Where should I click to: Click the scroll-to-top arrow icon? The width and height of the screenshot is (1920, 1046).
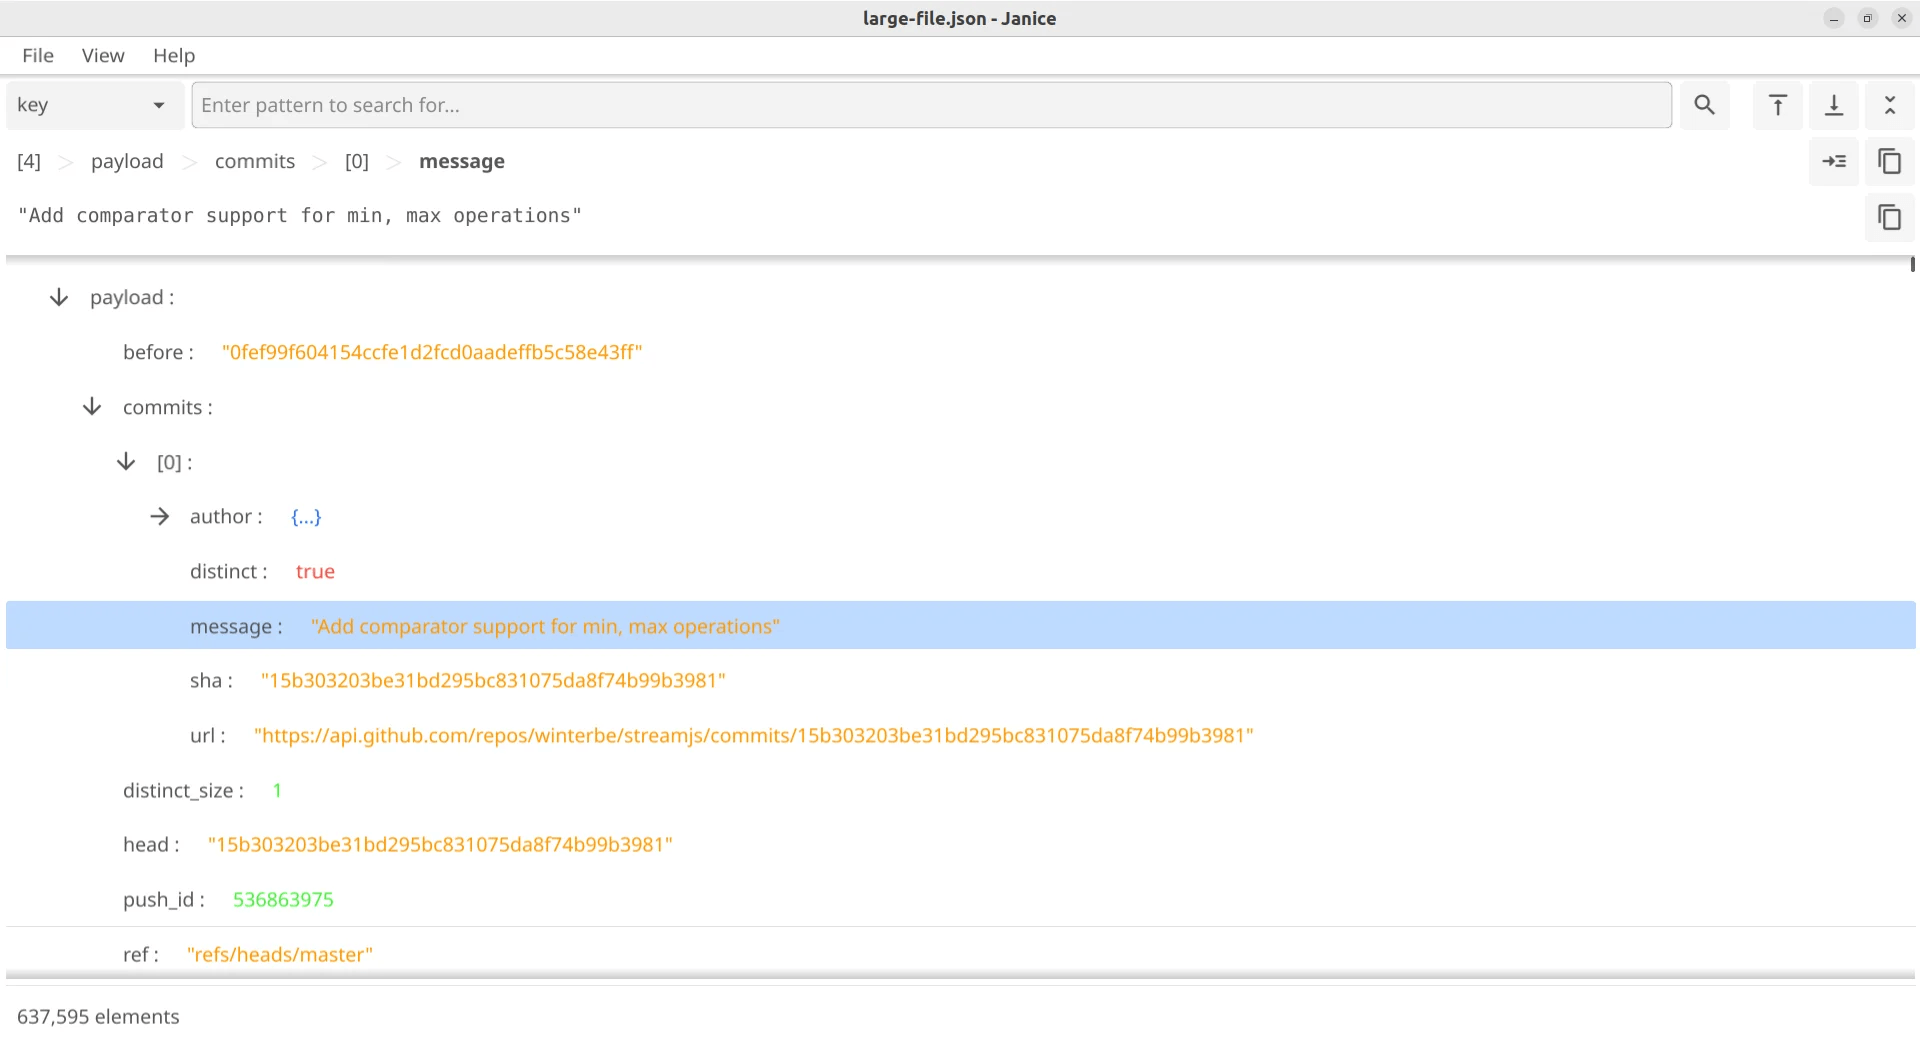1777,105
